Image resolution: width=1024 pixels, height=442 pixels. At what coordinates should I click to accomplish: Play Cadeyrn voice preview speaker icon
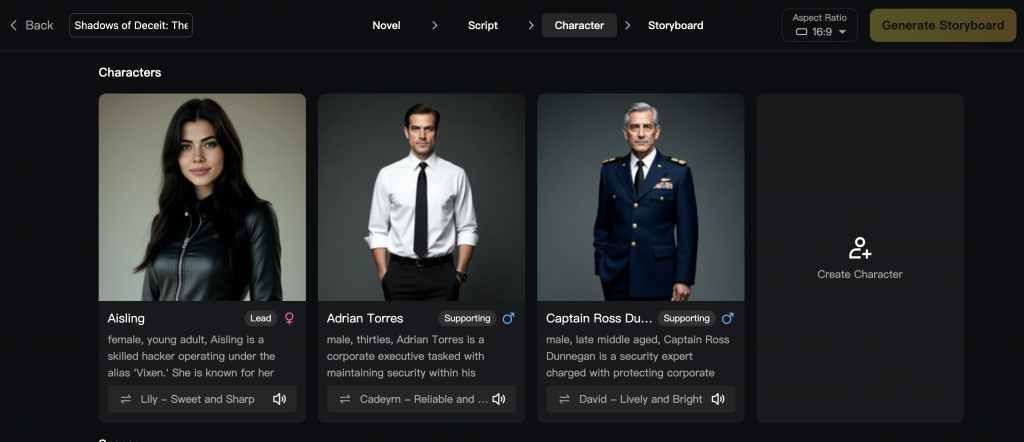(x=498, y=399)
